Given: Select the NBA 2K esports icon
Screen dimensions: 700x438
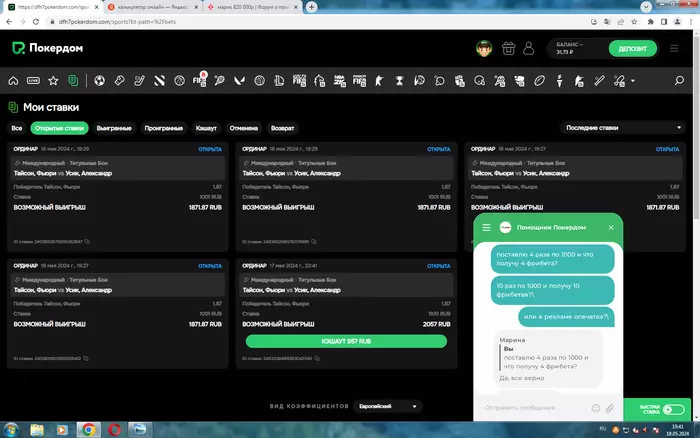Looking at the screenshot, I should pyautogui.click(x=339, y=81).
